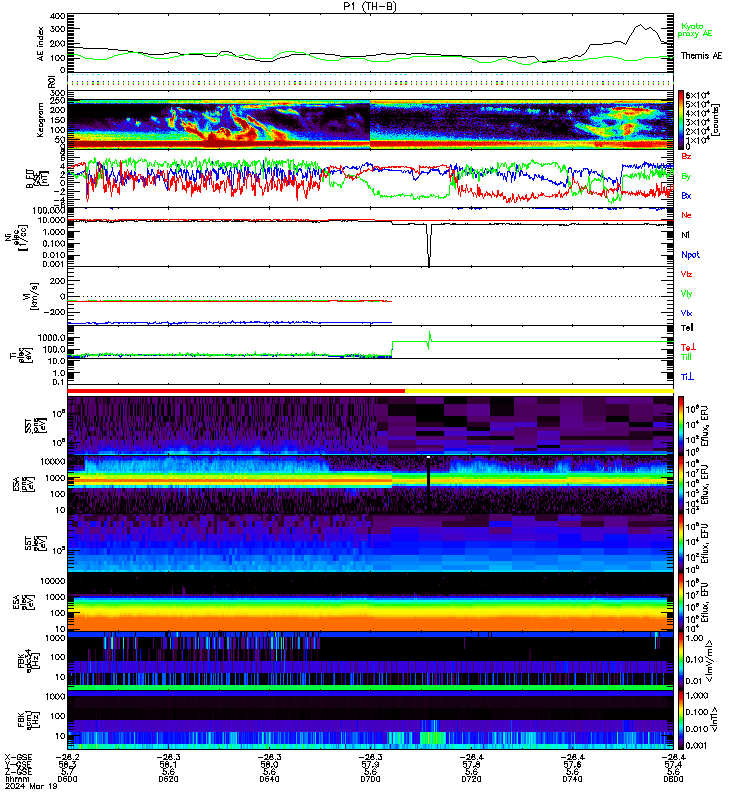This screenshot has height=800, width=750.
Task: Click the 0600 time tick label
Action: 67,779
